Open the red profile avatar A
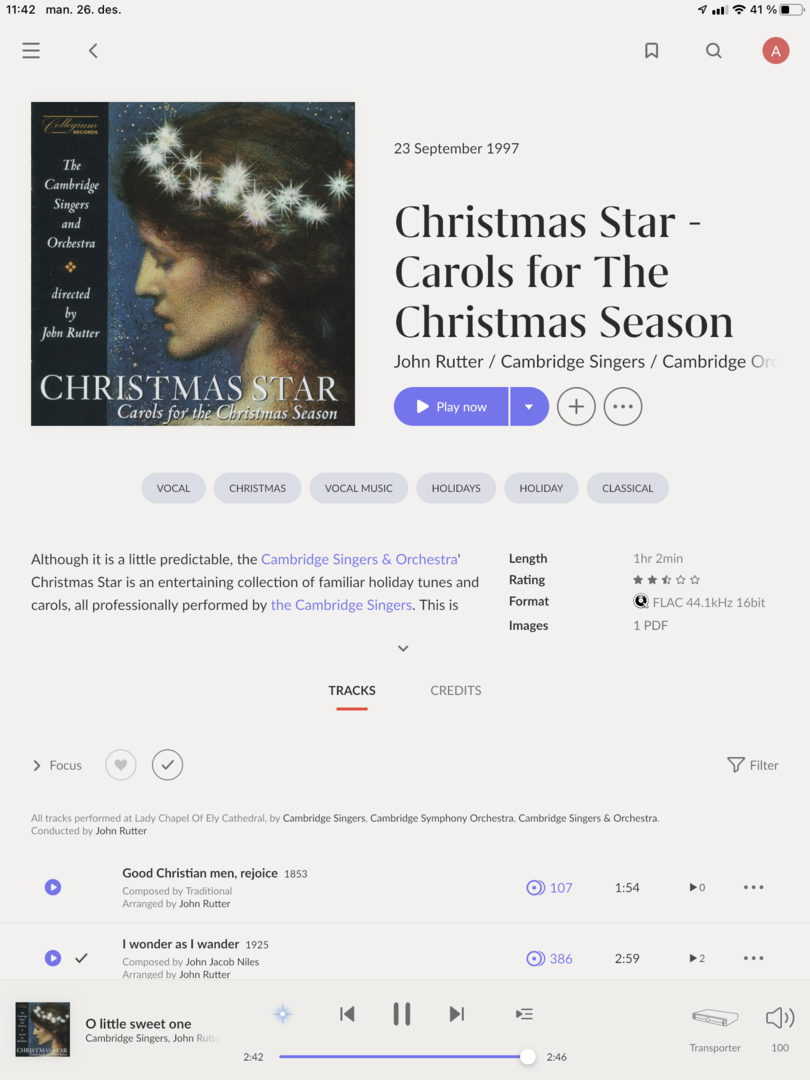The width and height of the screenshot is (810, 1080). (x=776, y=50)
